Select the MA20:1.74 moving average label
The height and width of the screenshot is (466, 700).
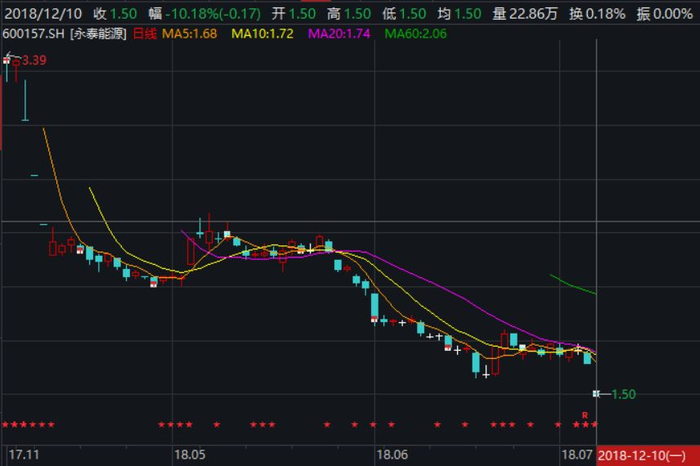[339, 34]
